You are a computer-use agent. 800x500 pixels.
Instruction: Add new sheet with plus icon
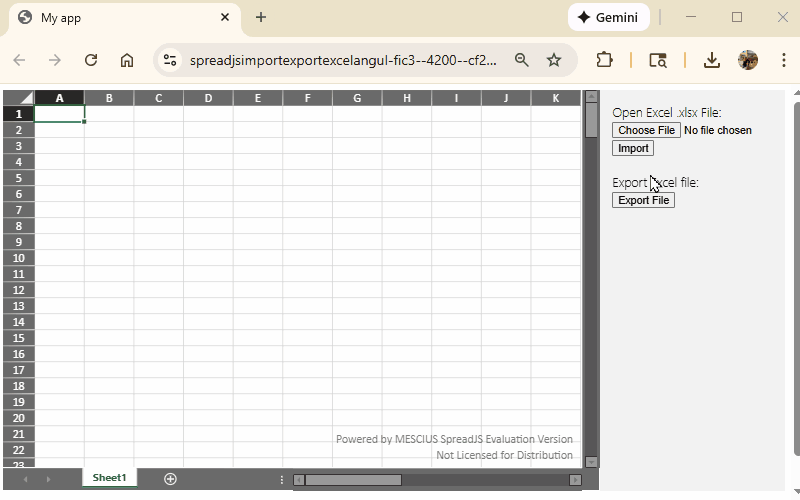[170, 479]
